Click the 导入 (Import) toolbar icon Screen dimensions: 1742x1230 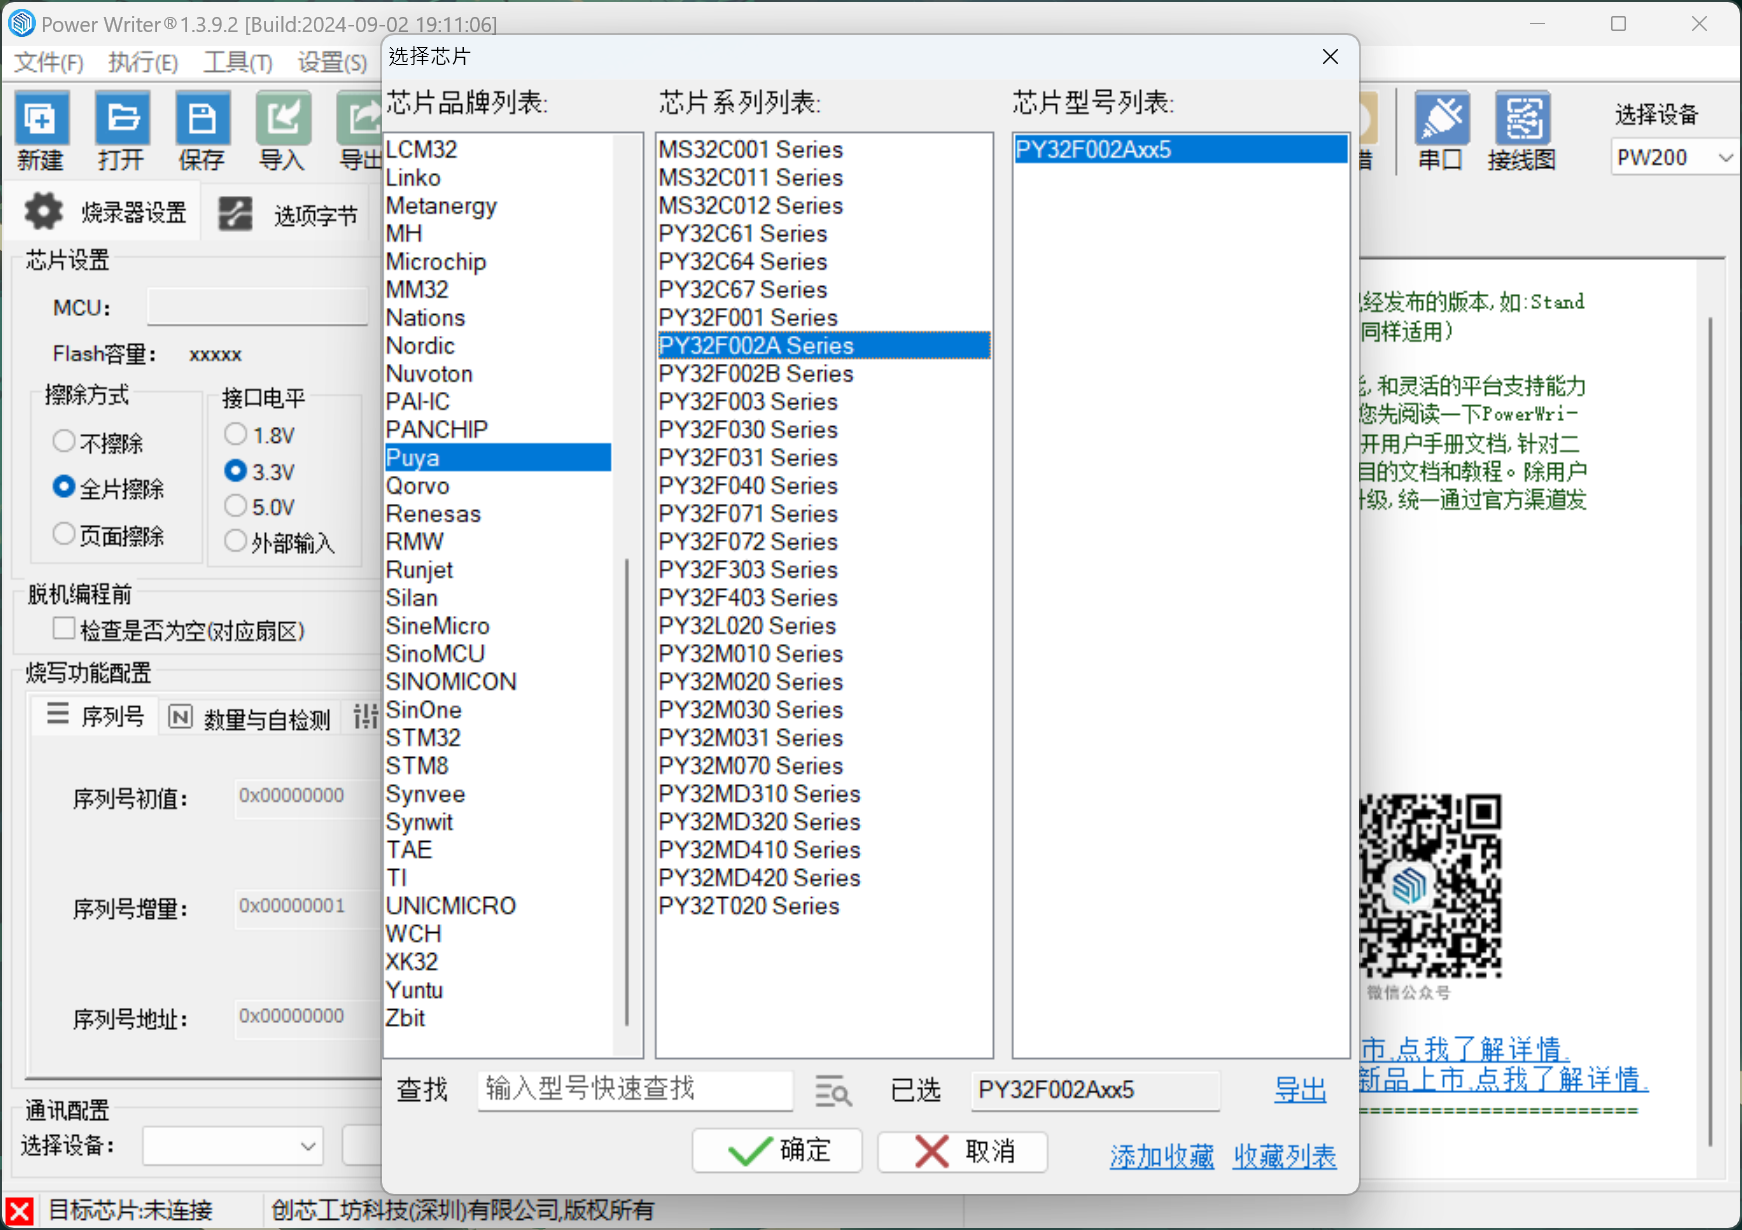pyautogui.click(x=282, y=131)
